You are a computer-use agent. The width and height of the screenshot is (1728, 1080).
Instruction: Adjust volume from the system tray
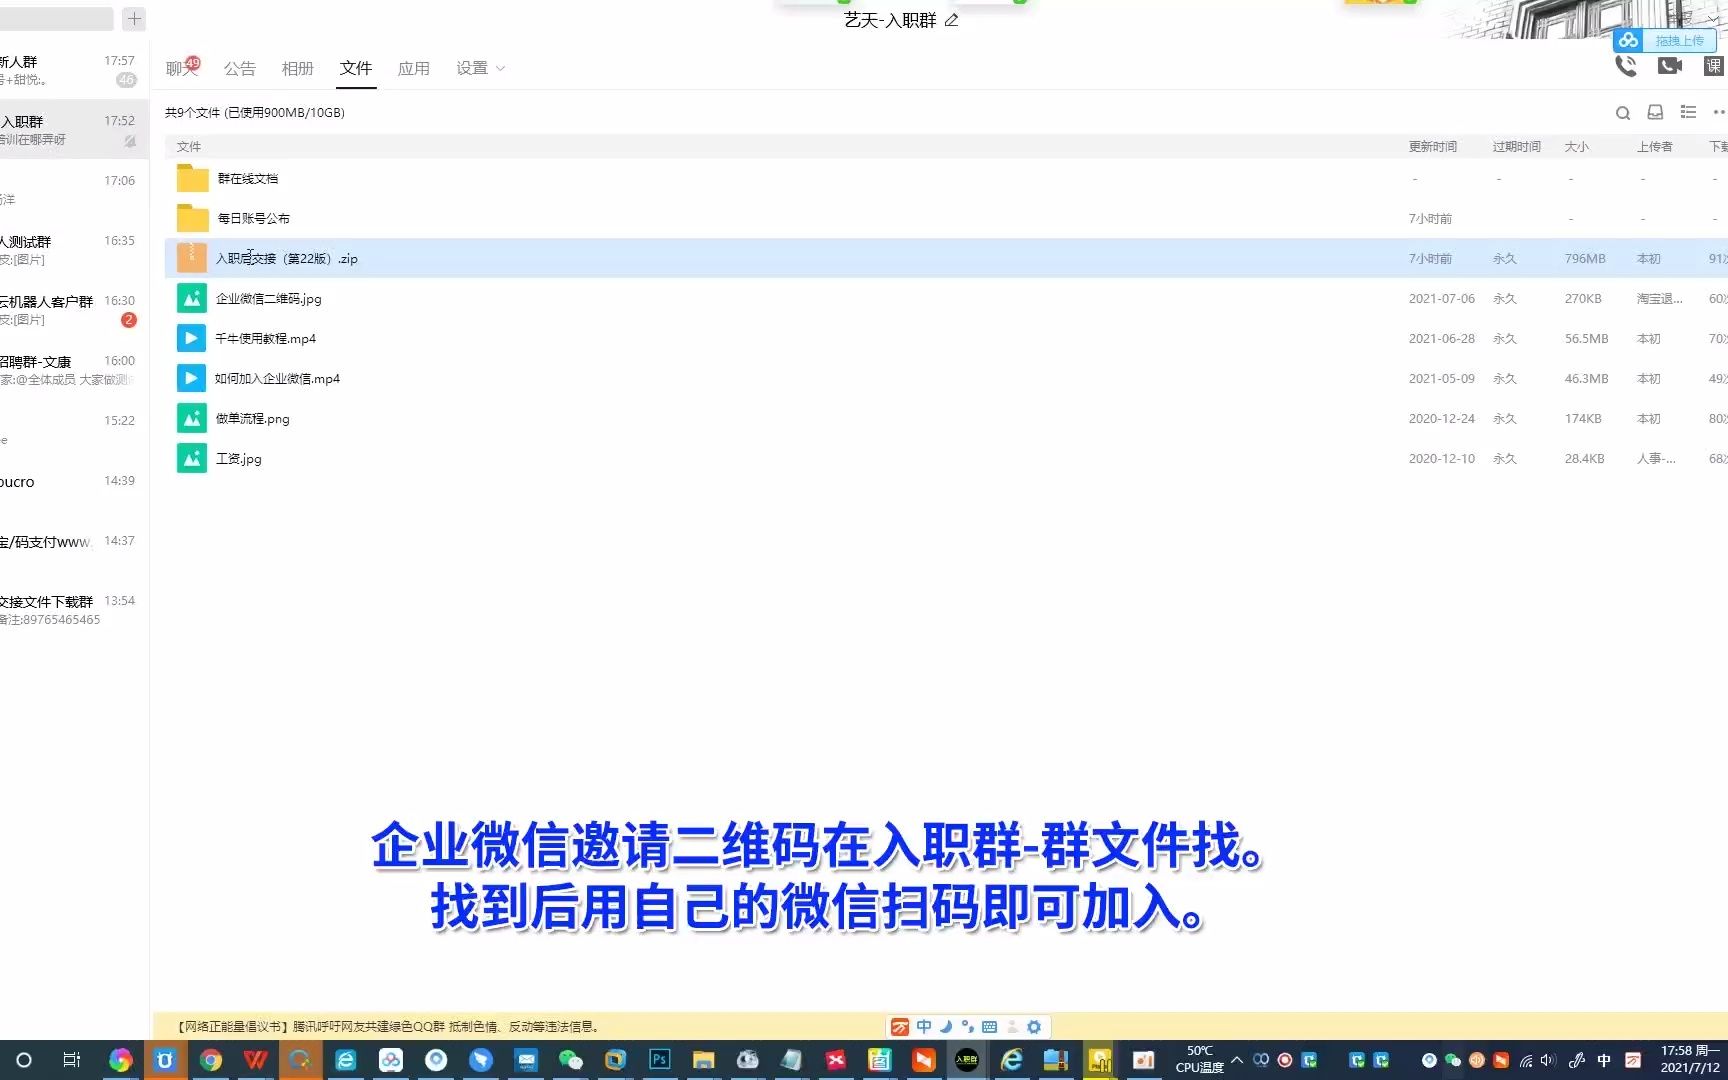[1546, 1060]
